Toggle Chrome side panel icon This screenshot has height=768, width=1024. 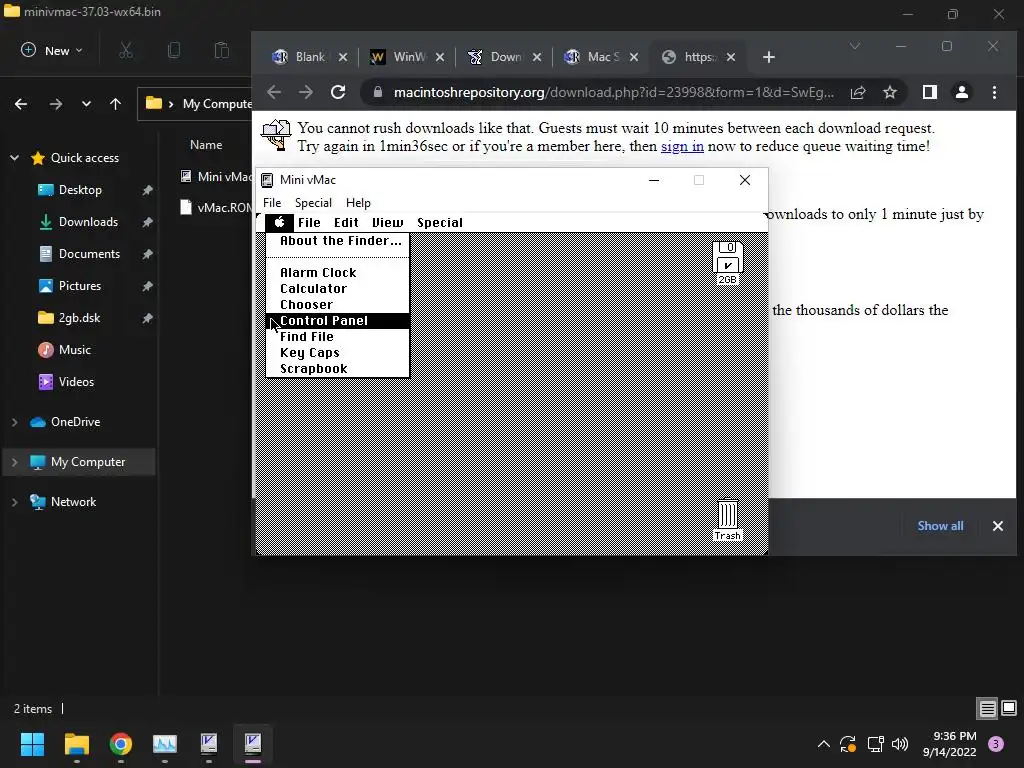[929, 92]
